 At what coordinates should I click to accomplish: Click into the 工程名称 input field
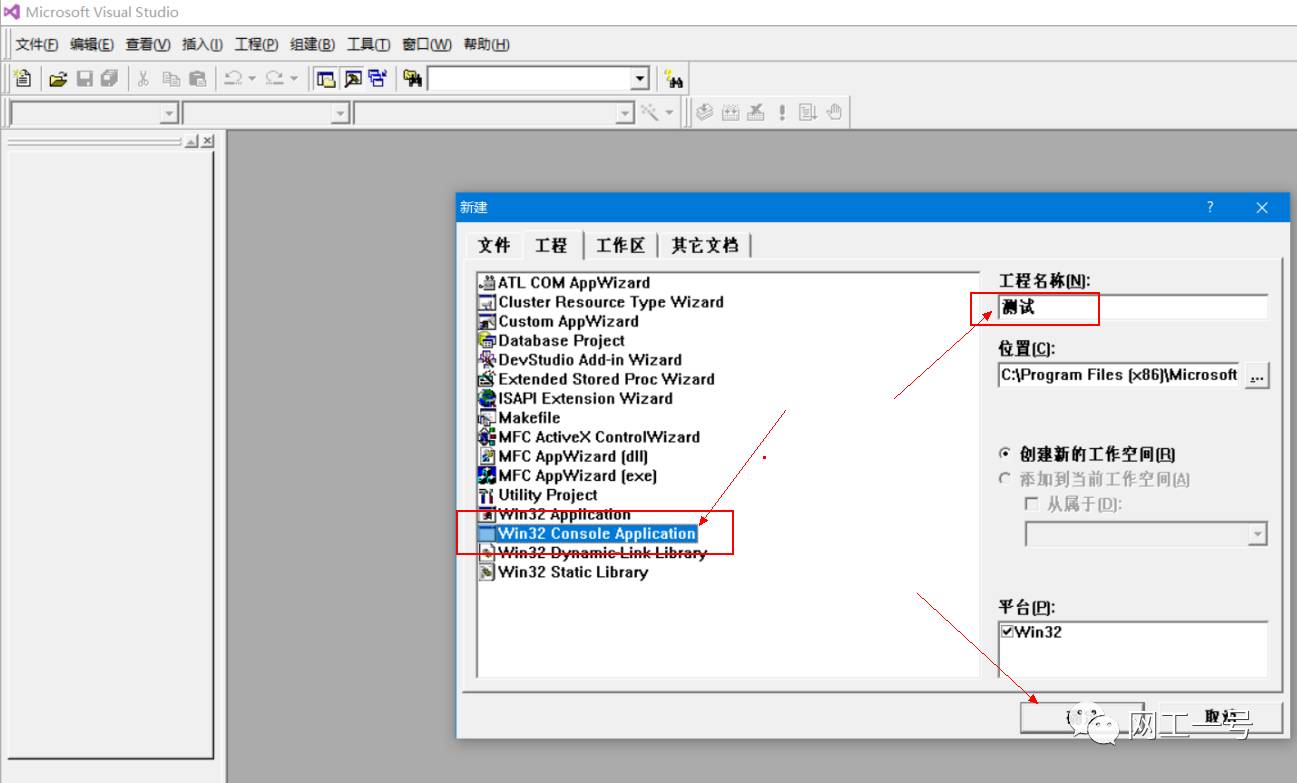pyautogui.click(x=1133, y=307)
